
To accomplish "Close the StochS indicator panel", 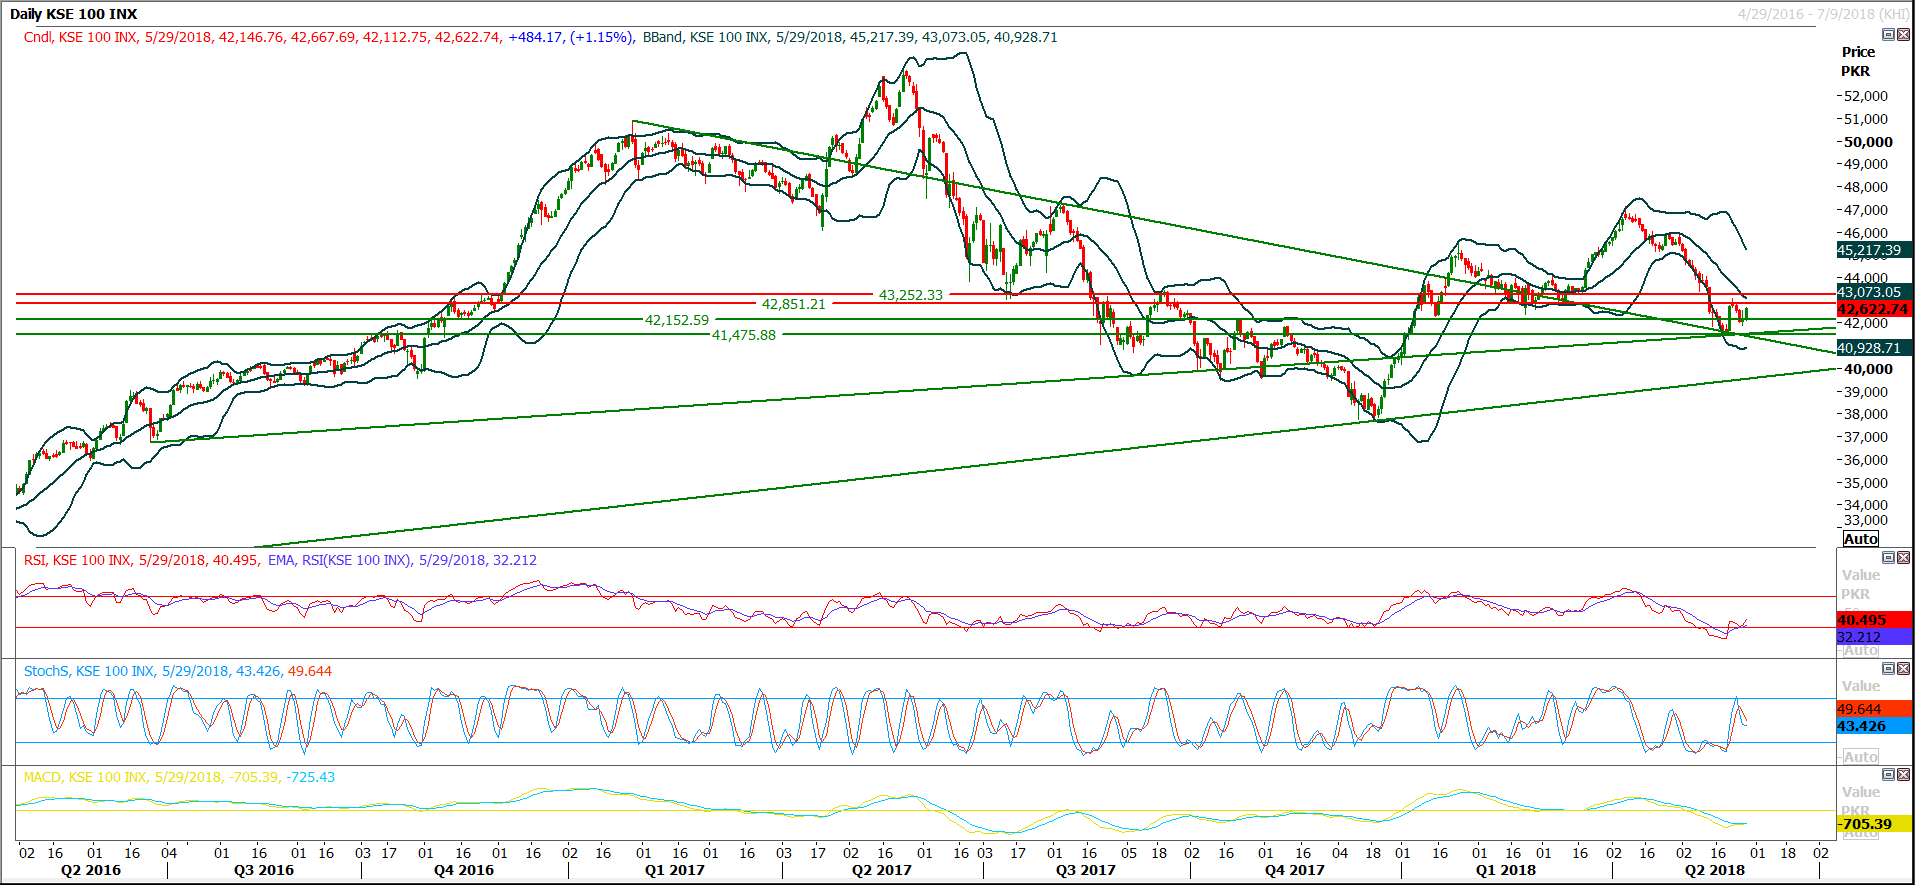I will [x=1903, y=668].
